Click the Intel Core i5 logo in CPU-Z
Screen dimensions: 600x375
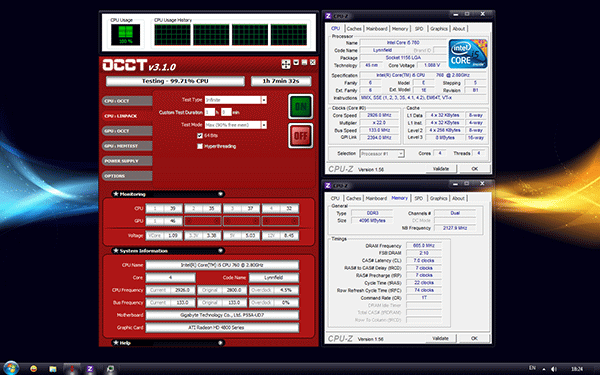click(468, 54)
